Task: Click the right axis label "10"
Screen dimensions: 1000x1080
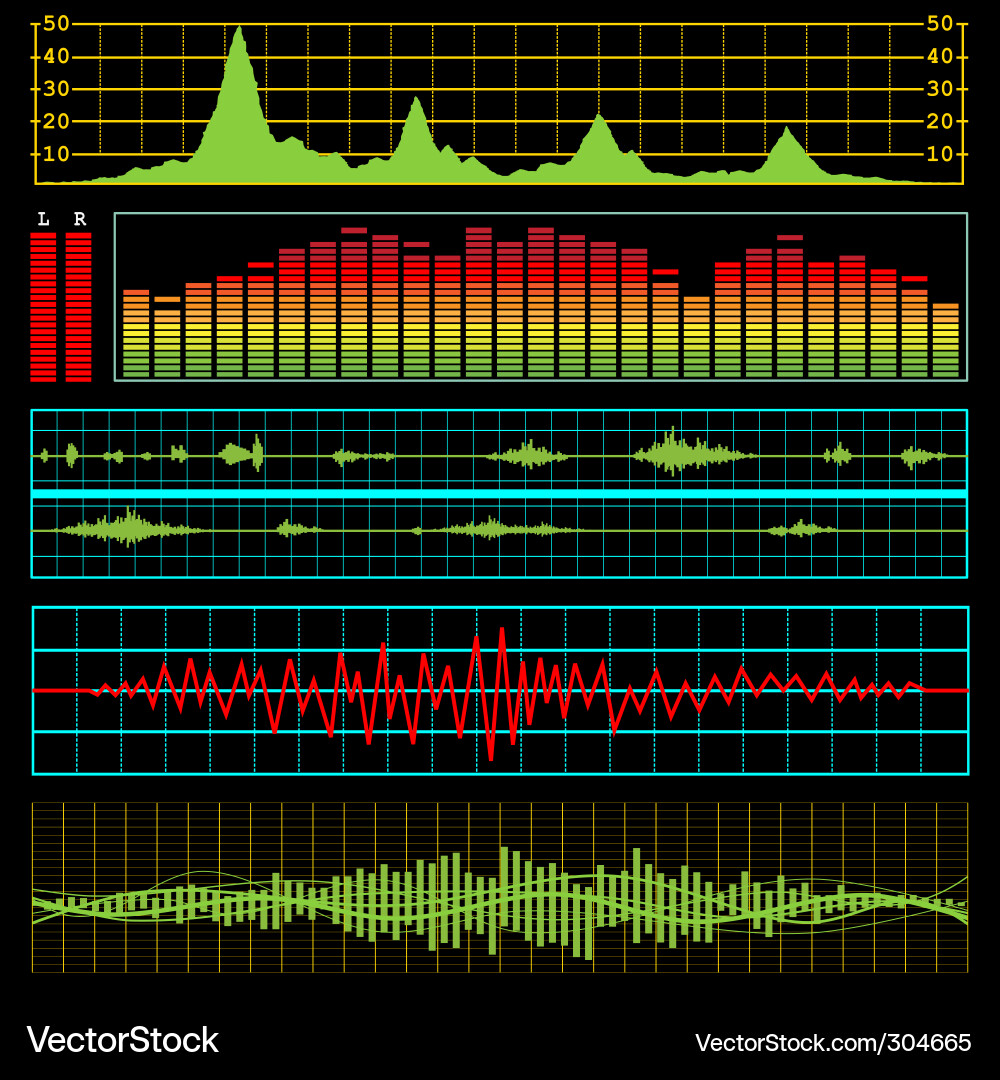Action: (x=940, y=154)
